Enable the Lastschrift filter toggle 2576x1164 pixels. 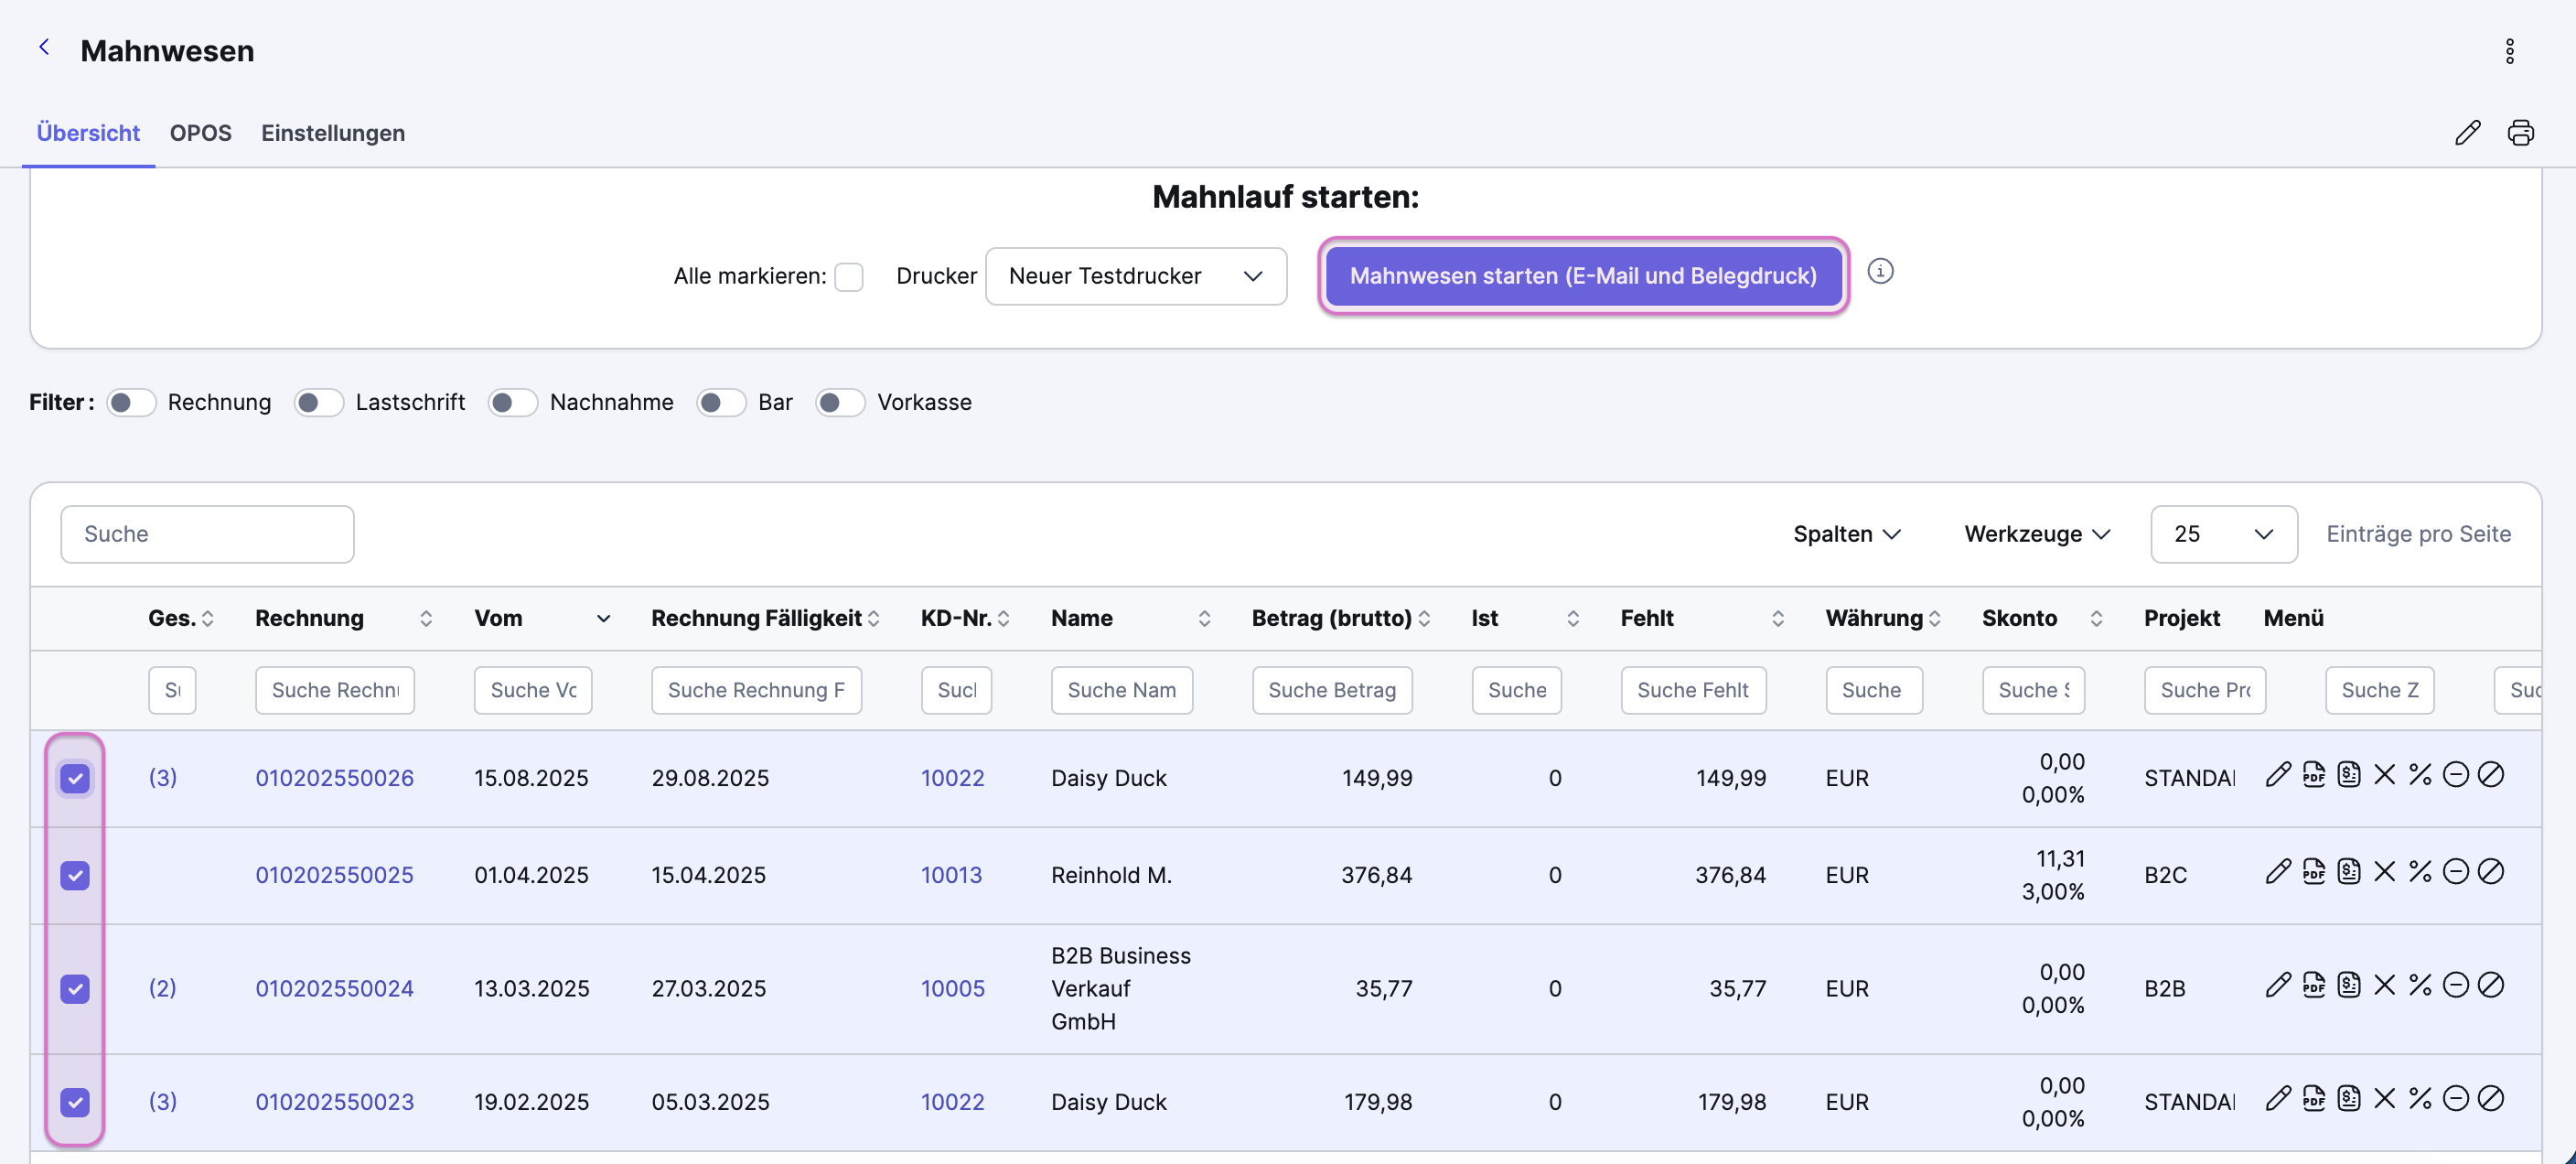point(319,402)
